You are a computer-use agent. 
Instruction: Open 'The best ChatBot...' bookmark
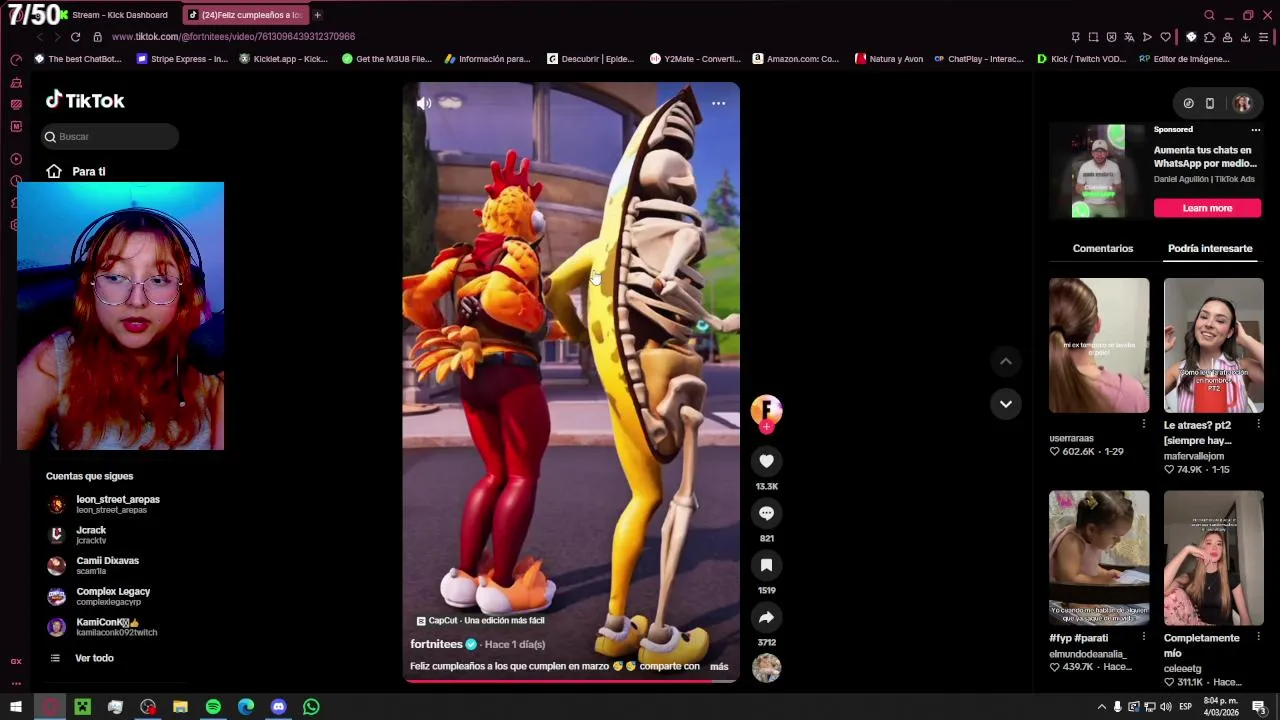pyautogui.click(x=78, y=59)
